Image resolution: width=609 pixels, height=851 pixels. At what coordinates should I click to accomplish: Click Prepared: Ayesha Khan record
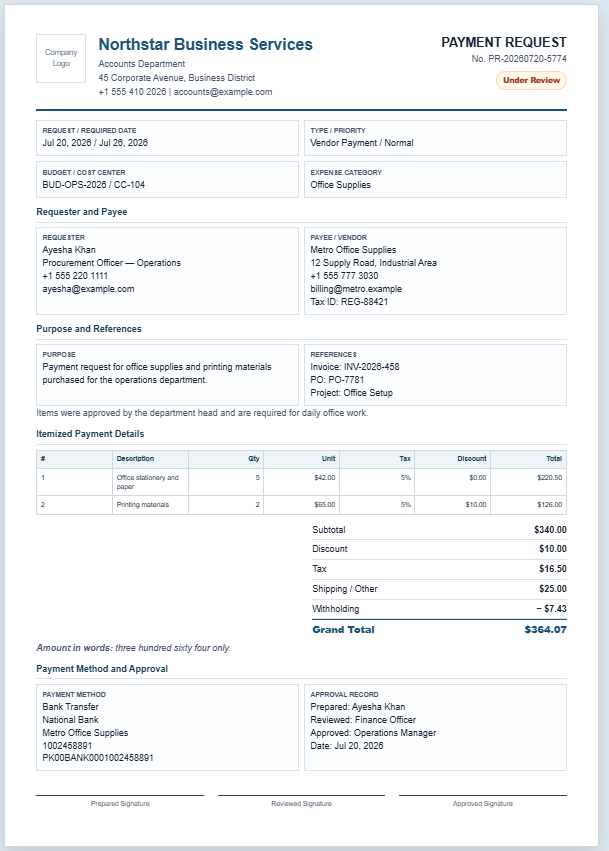pos(358,707)
